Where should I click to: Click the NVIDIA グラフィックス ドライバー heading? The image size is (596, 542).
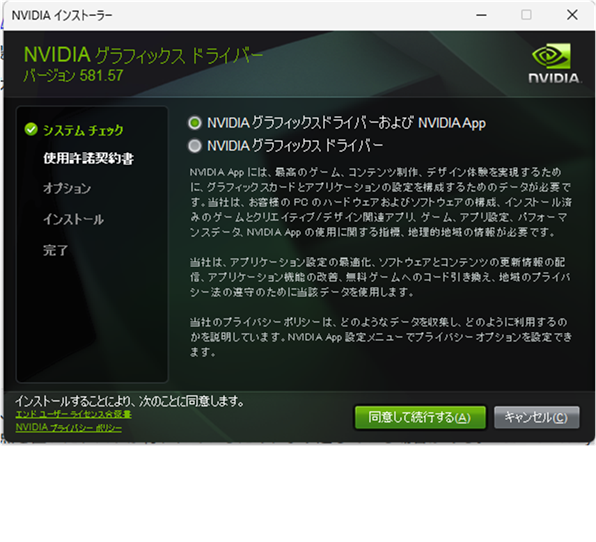pos(143,55)
